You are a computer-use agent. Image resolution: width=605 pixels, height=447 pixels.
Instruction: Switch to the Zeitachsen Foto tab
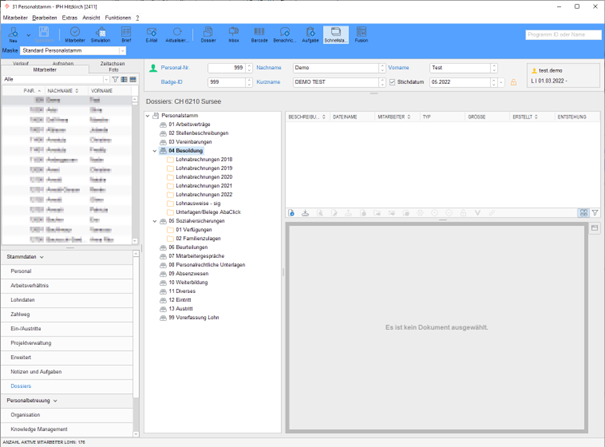tap(112, 67)
